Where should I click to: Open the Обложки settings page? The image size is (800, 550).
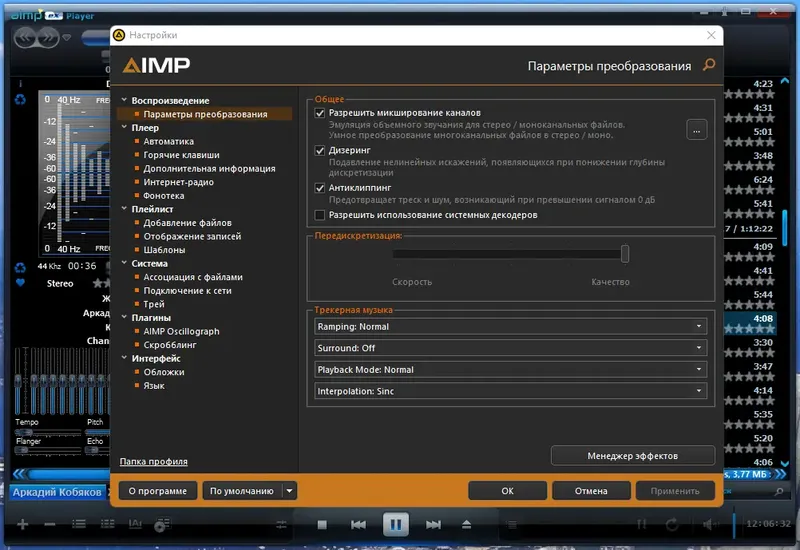pyautogui.click(x=164, y=372)
